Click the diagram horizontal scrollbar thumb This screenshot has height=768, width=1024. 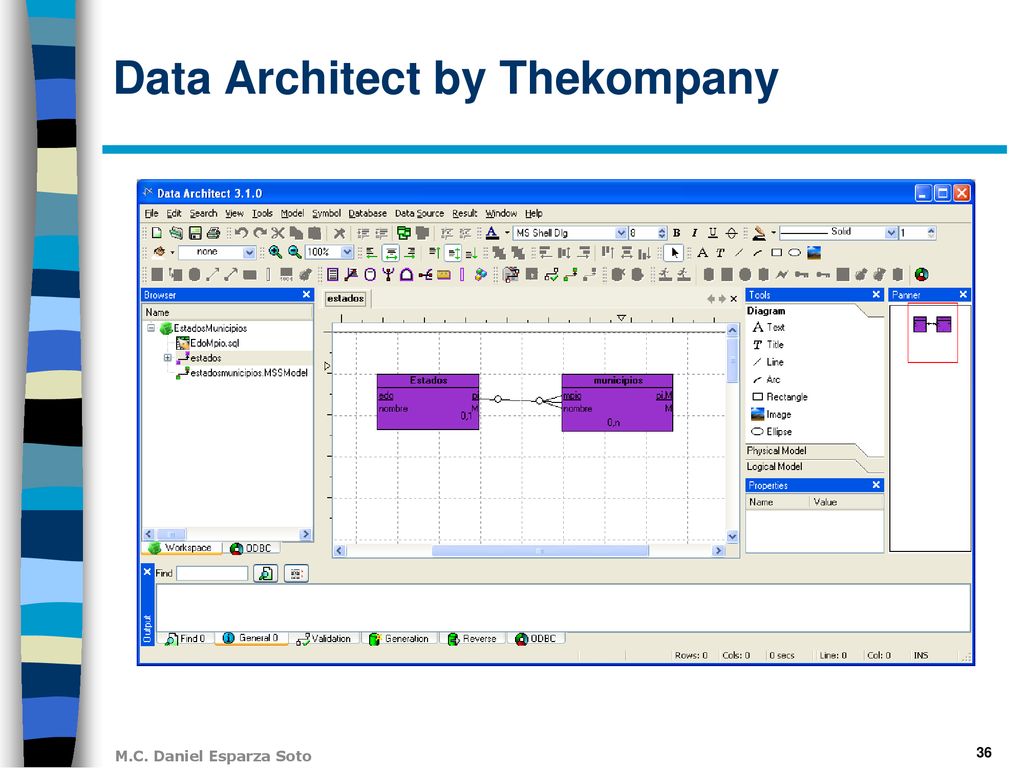(x=540, y=551)
